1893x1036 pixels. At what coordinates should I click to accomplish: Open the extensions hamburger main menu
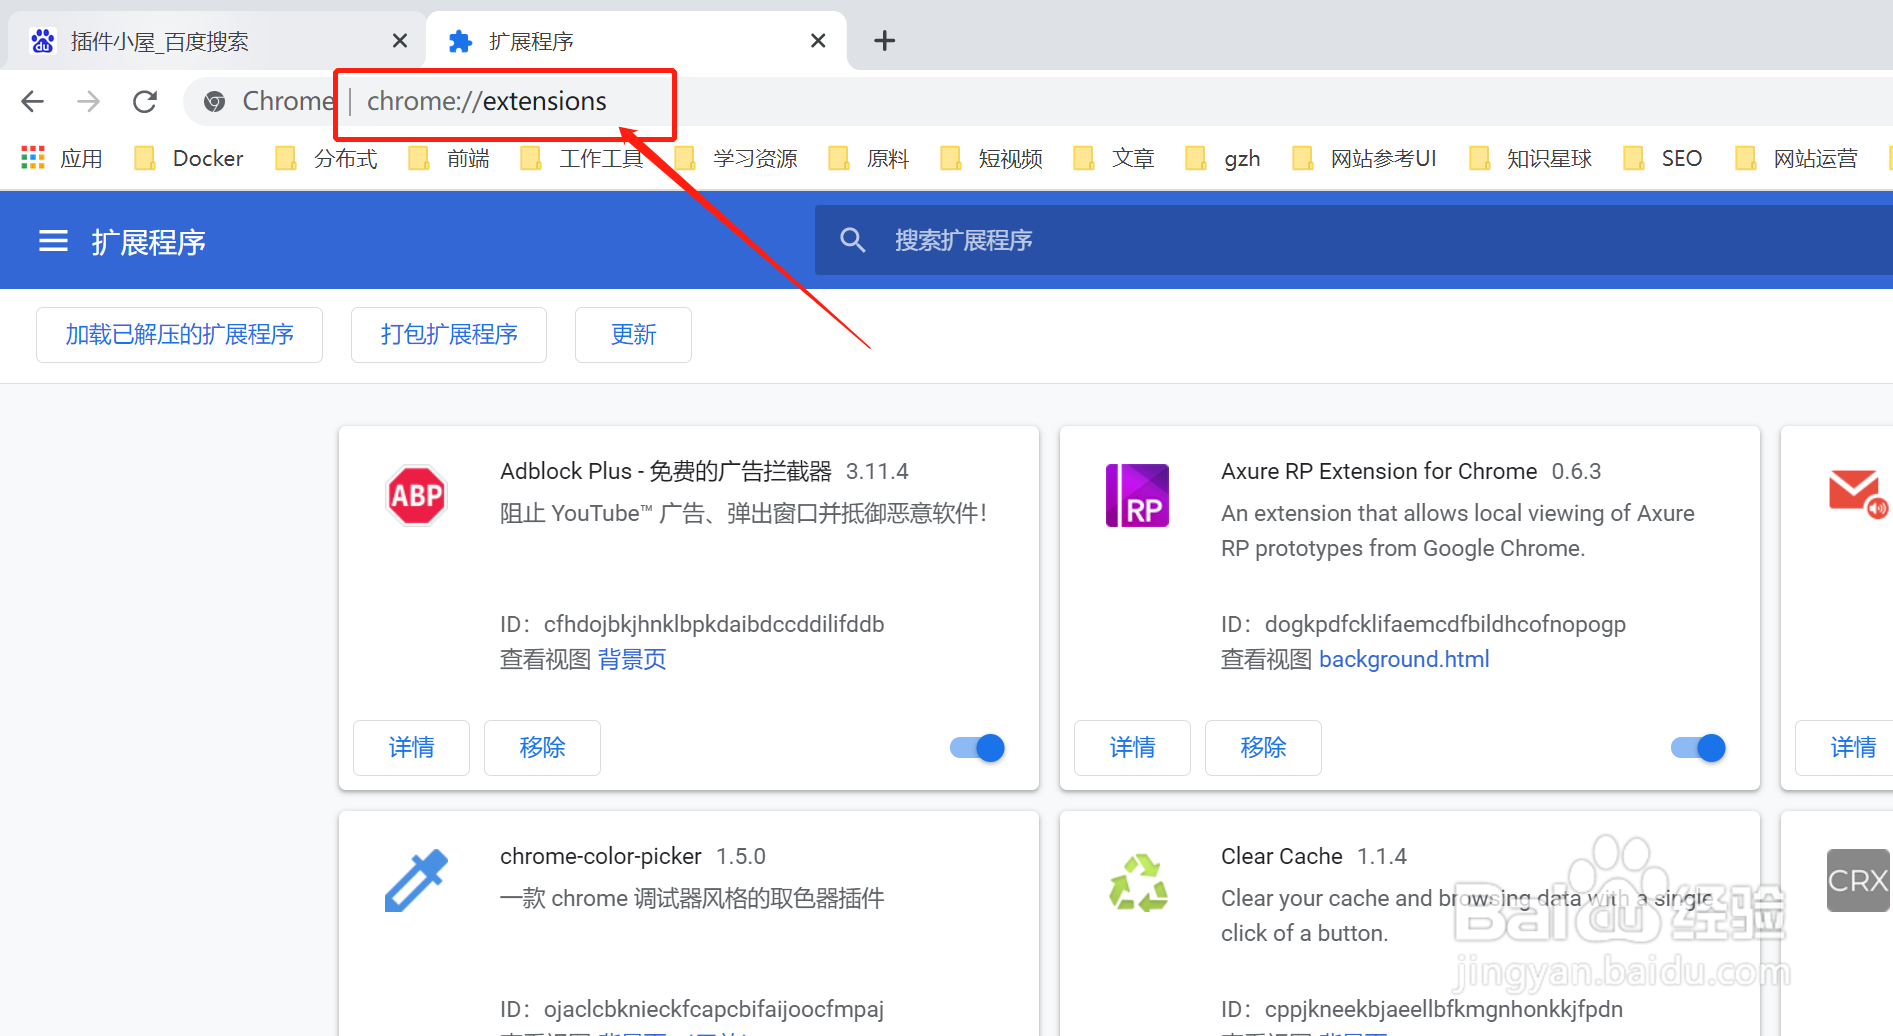point(53,241)
